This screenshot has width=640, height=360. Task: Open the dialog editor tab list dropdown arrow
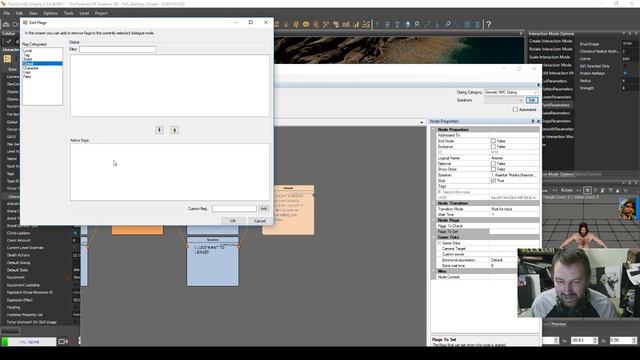coord(421,122)
